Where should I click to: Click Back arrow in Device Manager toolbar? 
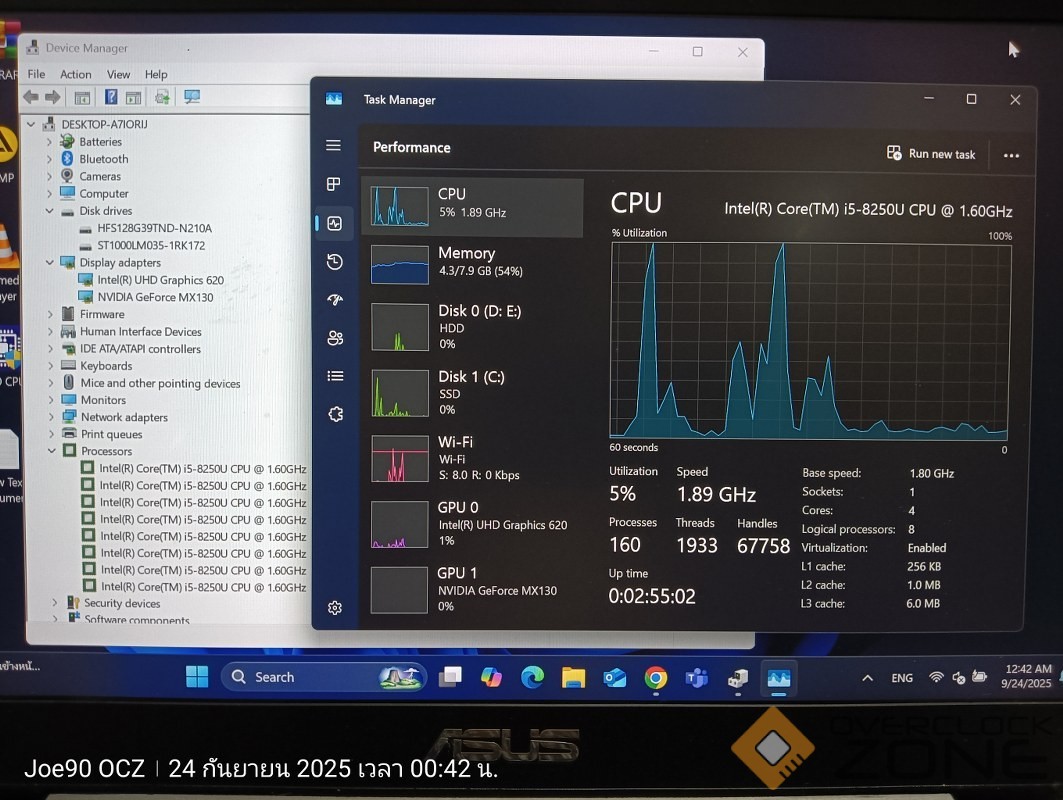pyautogui.click(x=31, y=97)
